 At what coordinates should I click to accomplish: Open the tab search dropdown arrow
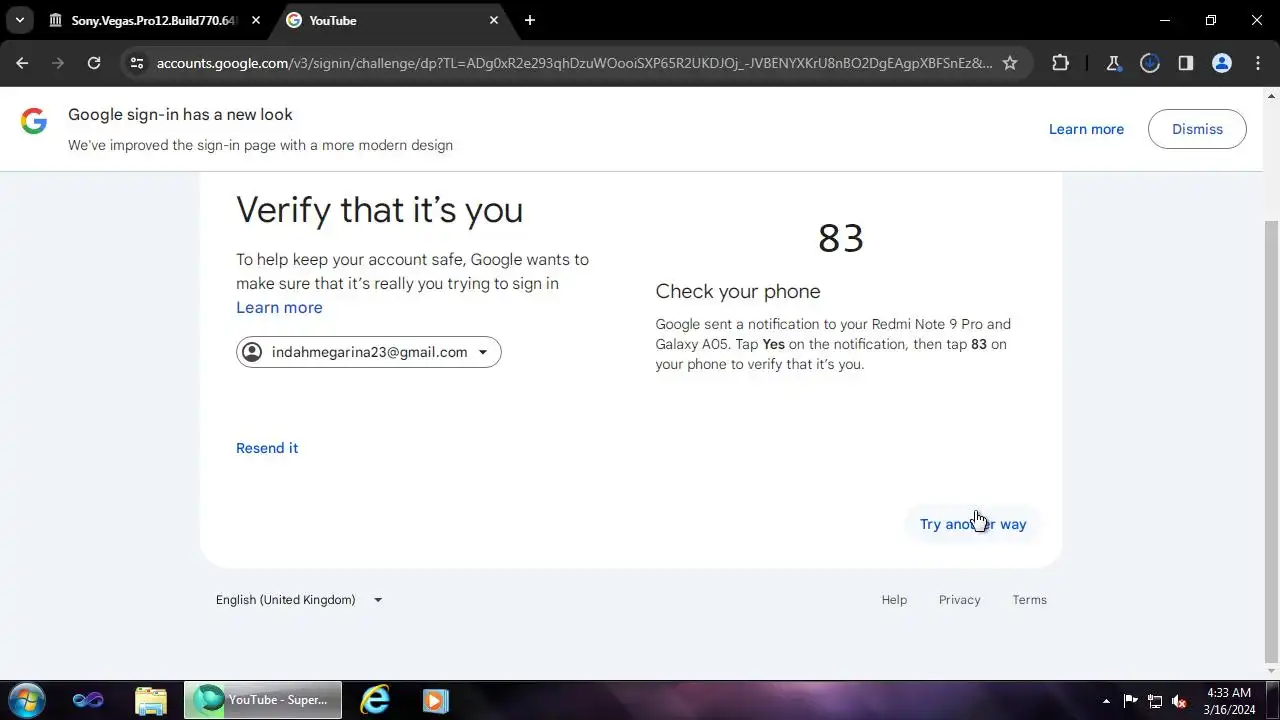tap(19, 20)
